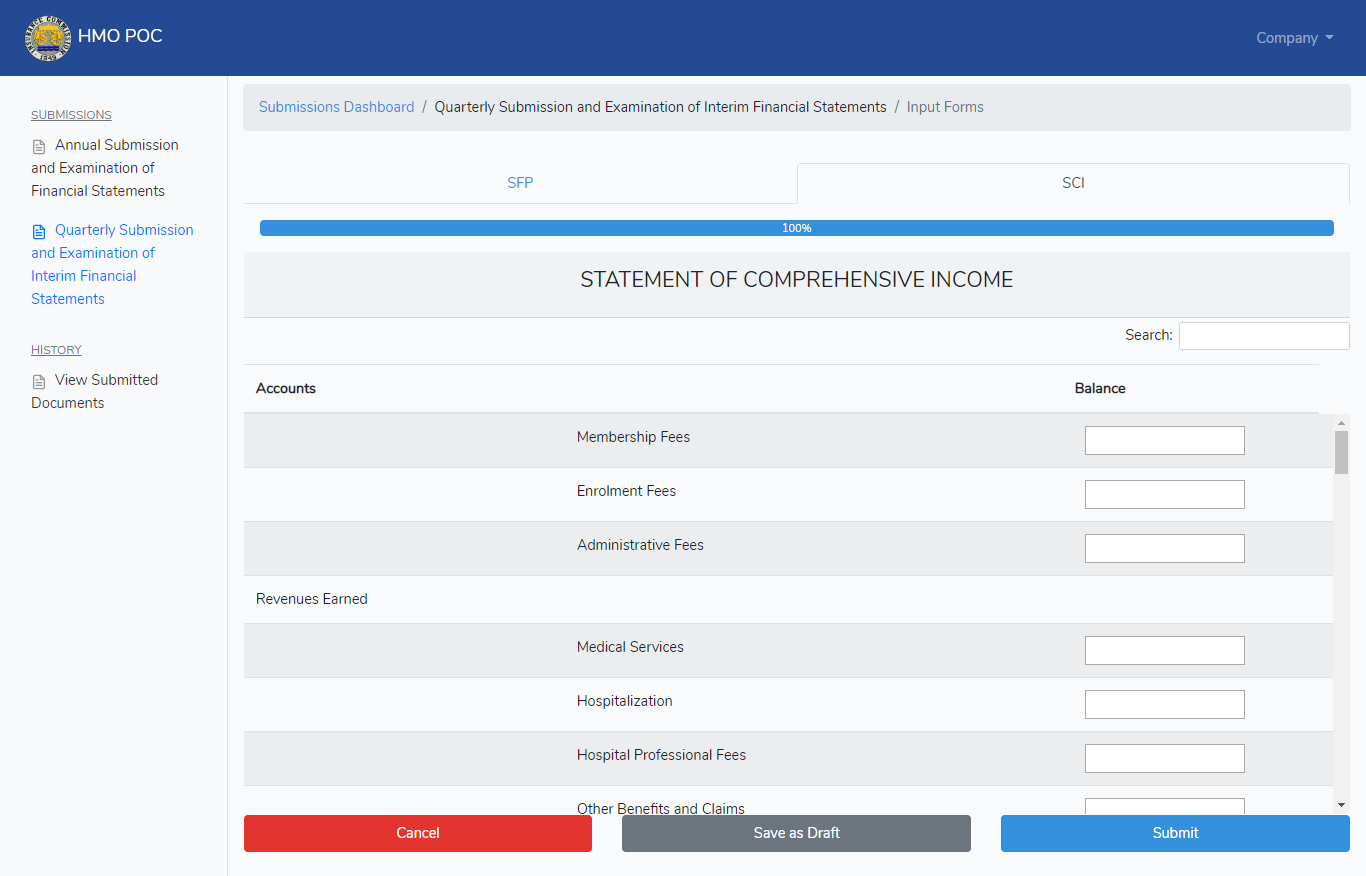The image size is (1366, 876).
Task: Click the Other Benefits and Claims balance field
Action: click(x=1165, y=806)
